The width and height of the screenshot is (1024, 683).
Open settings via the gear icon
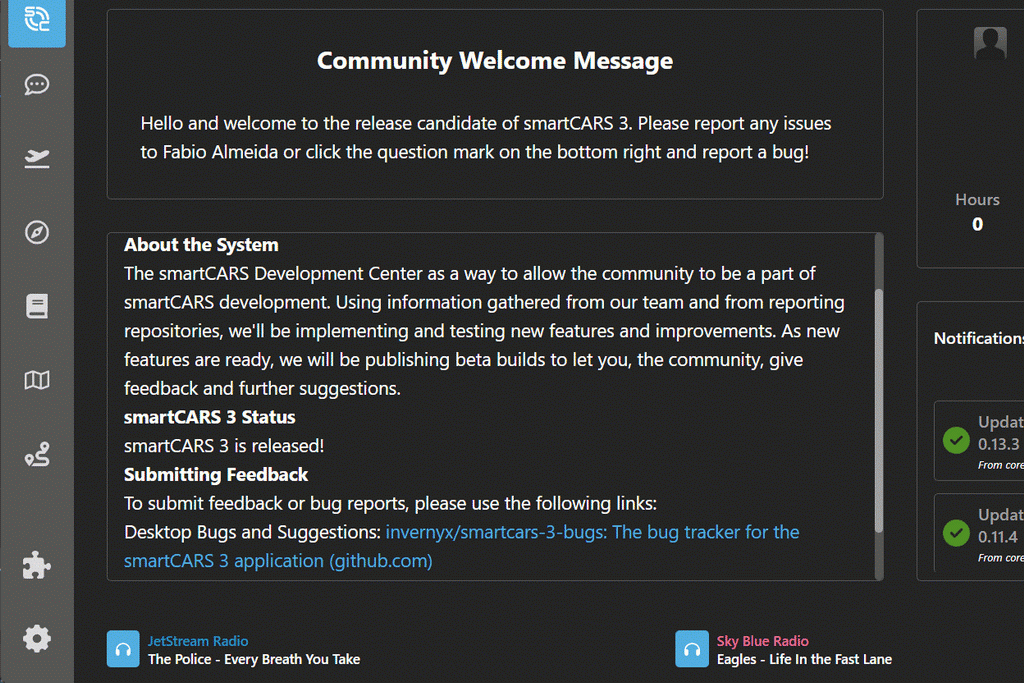(x=37, y=638)
